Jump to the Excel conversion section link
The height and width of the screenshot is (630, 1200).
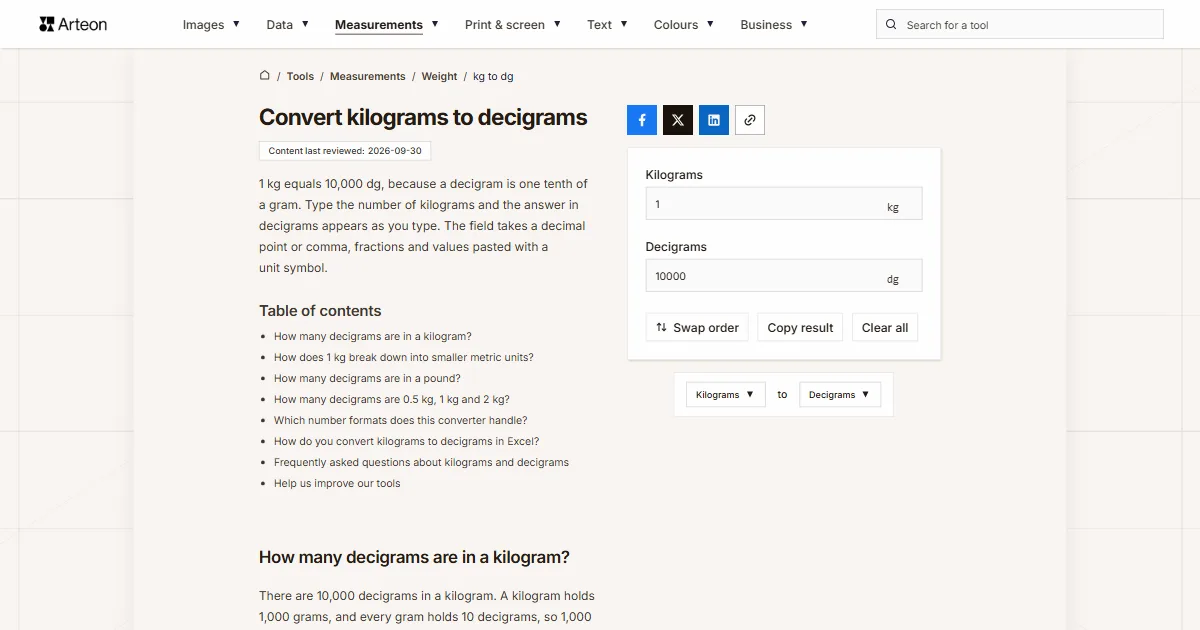click(x=407, y=441)
